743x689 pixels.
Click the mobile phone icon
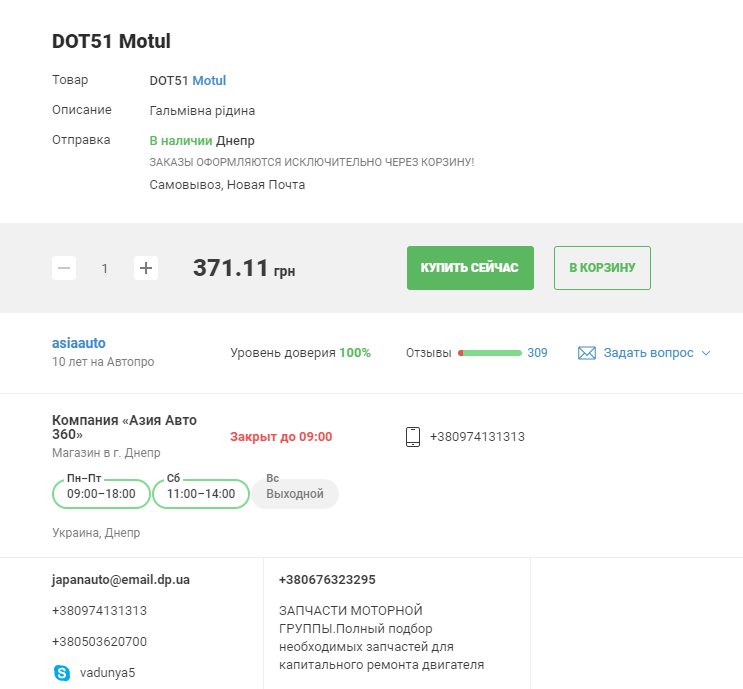tap(413, 437)
